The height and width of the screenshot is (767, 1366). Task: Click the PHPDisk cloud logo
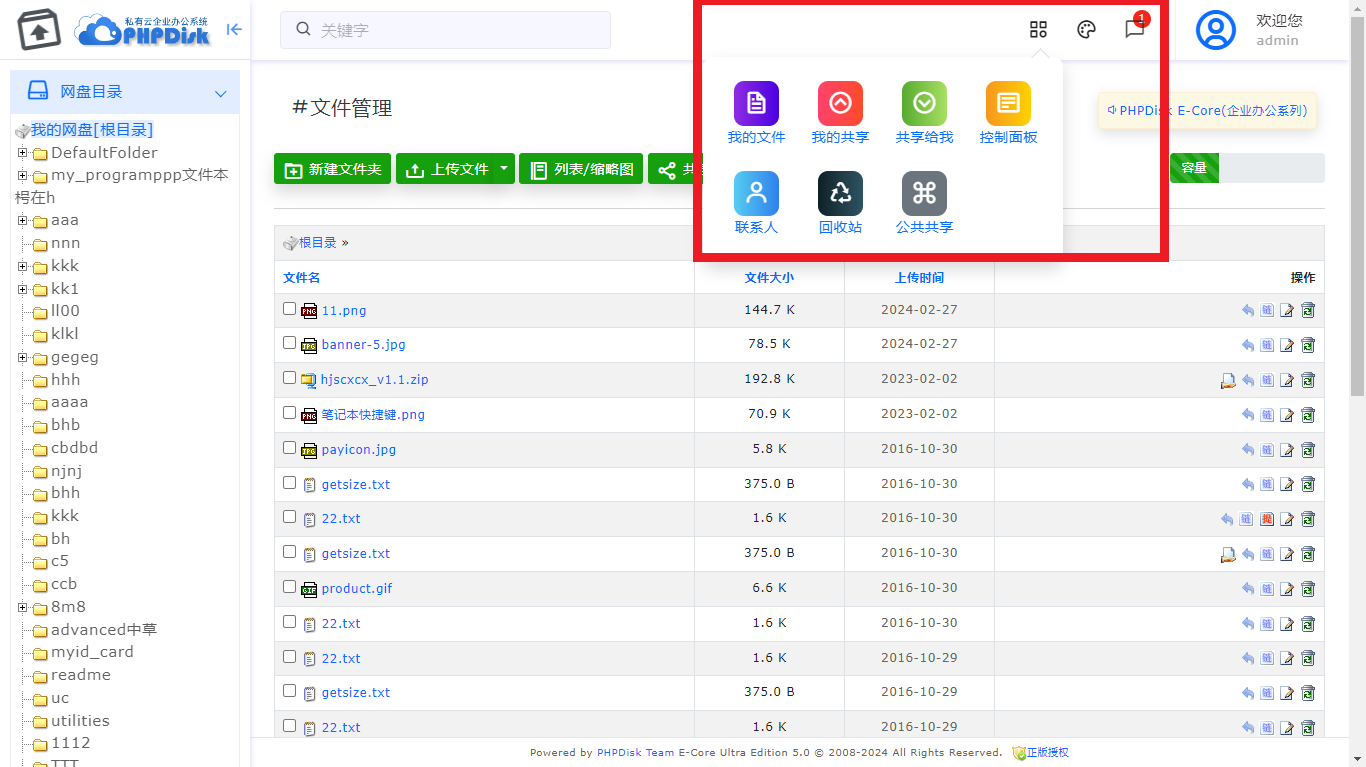tap(142, 30)
